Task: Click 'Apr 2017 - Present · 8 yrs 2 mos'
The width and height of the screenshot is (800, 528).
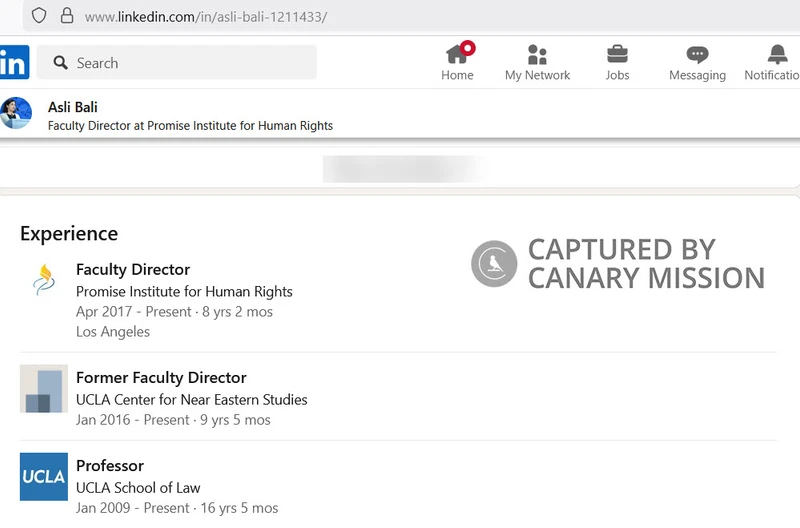Action: tap(174, 312)
